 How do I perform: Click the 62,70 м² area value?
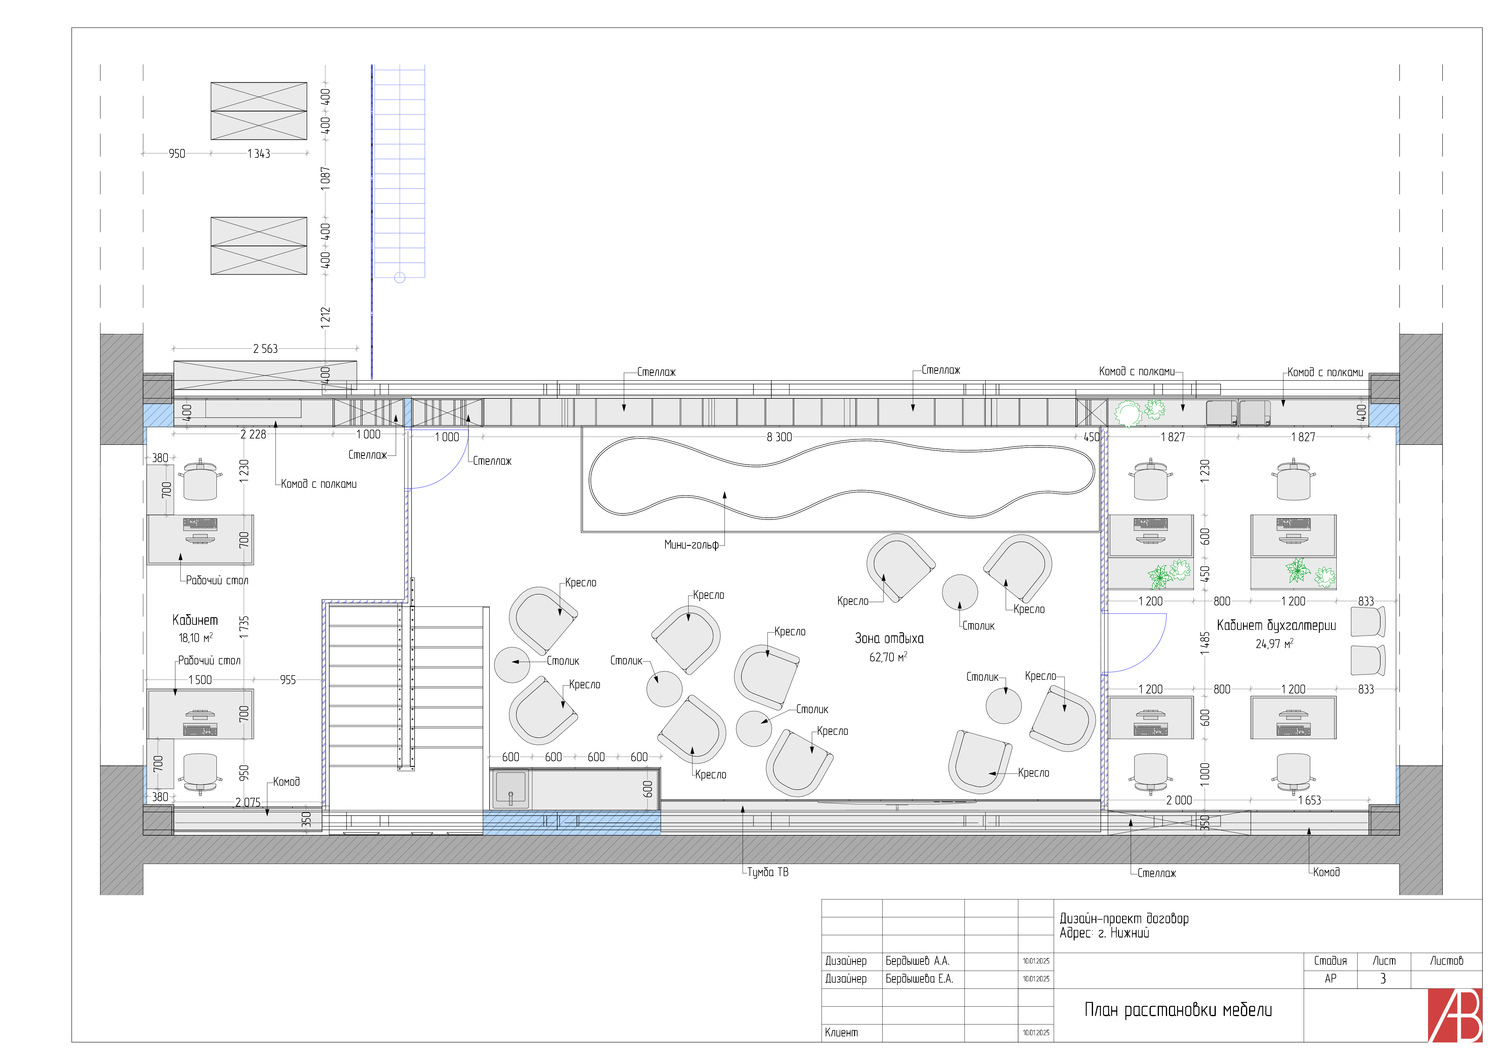pos(888,657)
